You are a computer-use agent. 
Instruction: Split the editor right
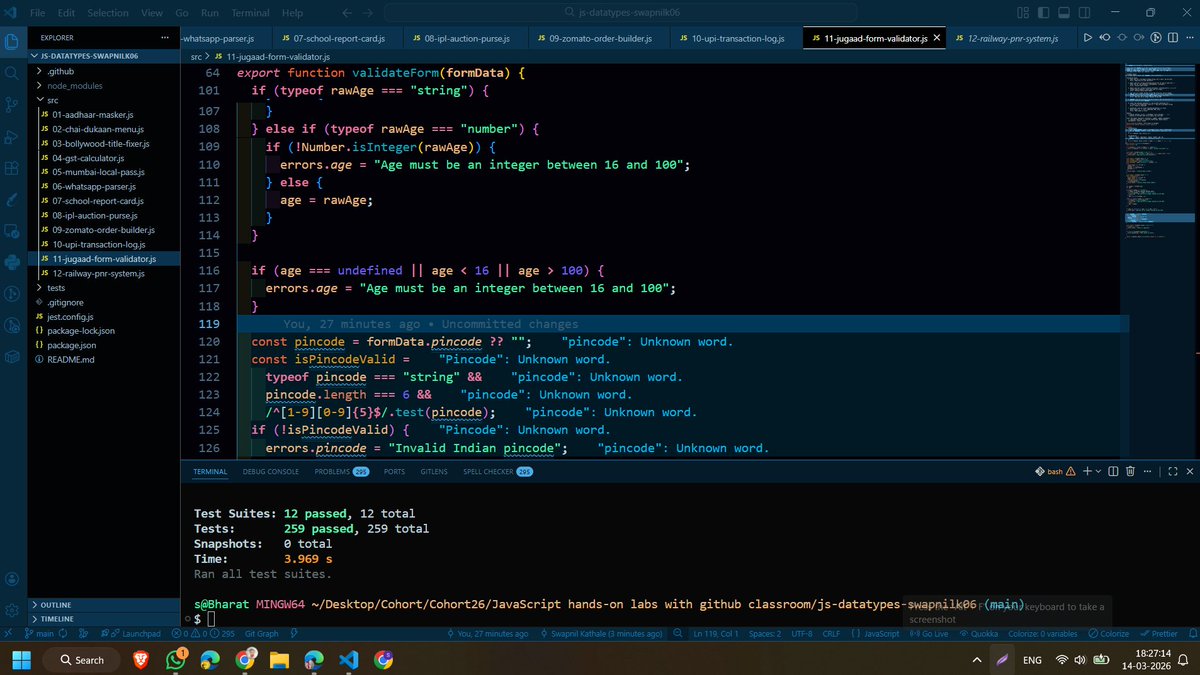coord(1171,38)
